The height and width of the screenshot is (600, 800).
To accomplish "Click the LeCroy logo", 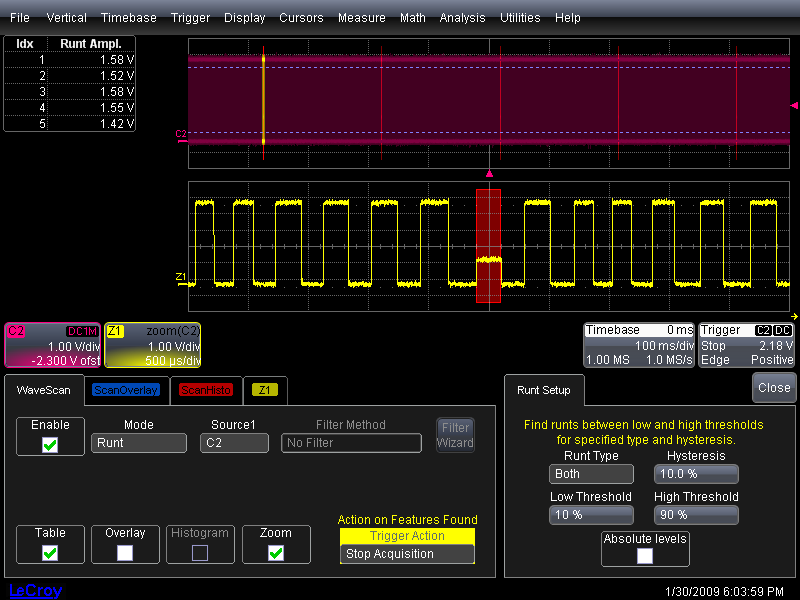I will tap(35, 590).
